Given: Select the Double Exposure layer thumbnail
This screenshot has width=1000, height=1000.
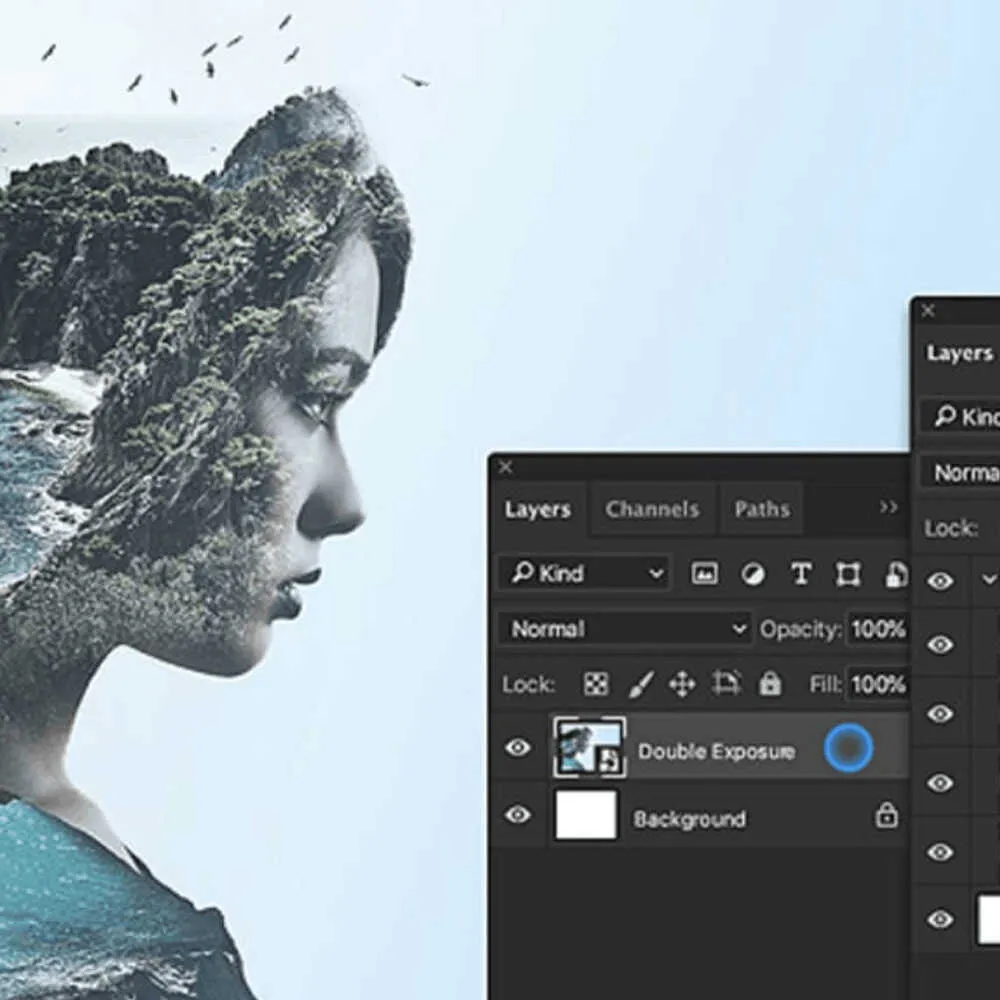Looking at the screenshot, I should tap(590, 748).
